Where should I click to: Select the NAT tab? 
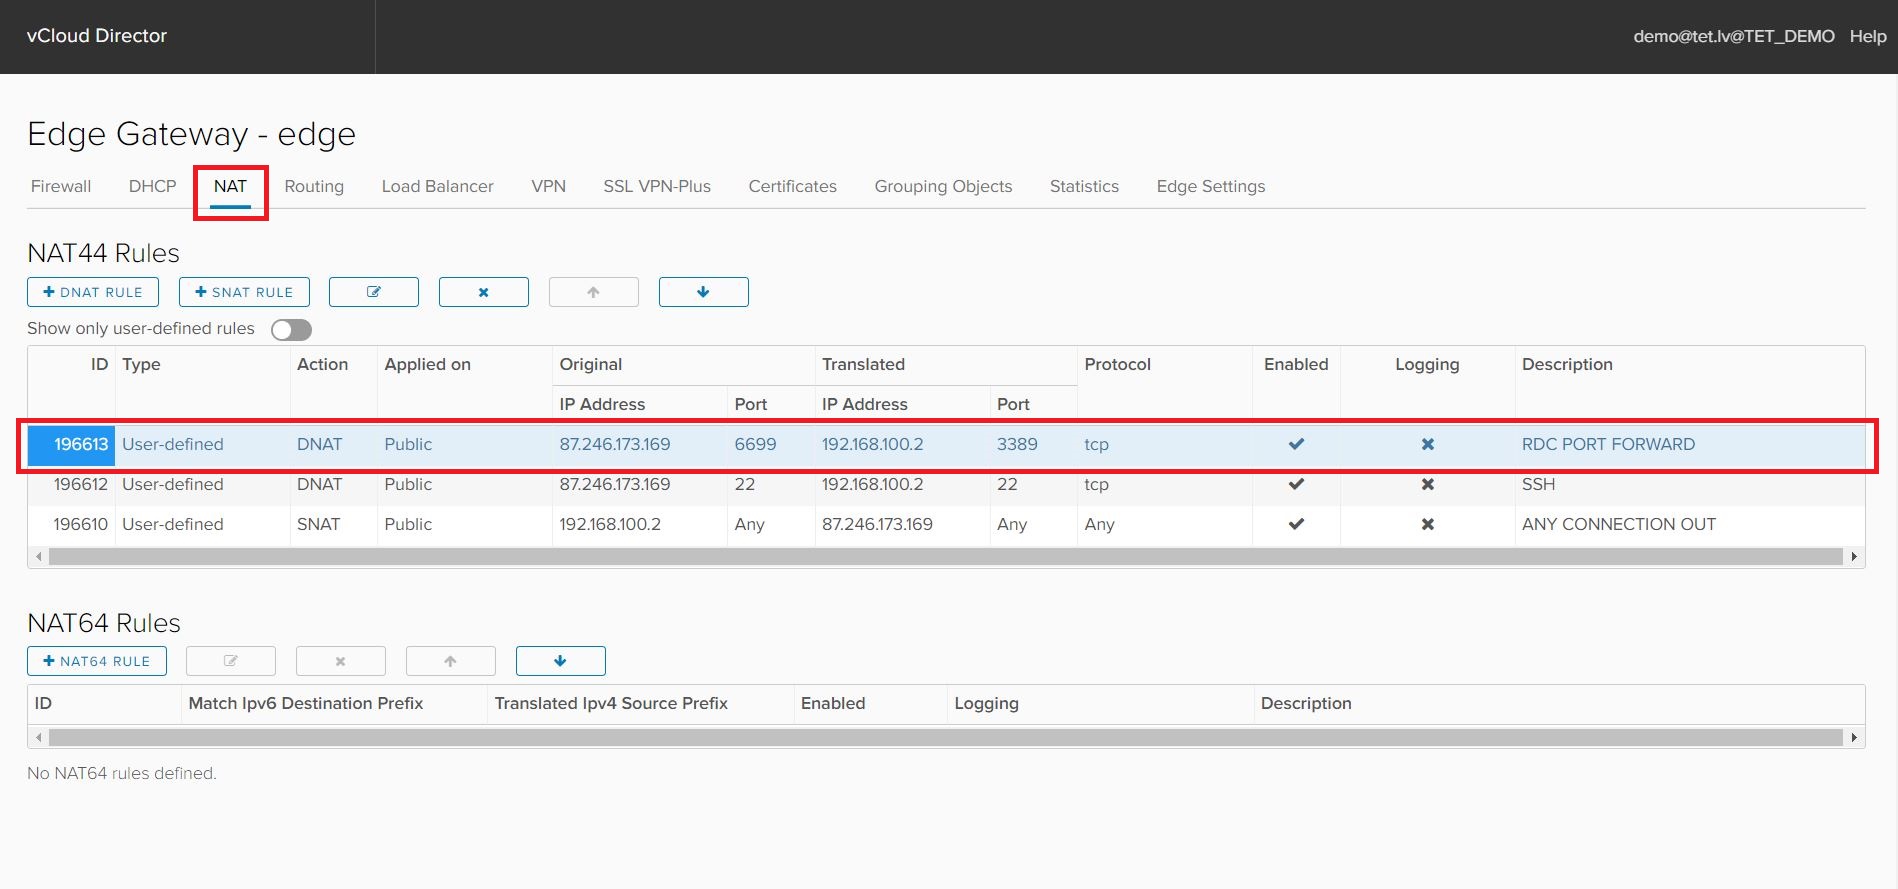tap(230, 186)
